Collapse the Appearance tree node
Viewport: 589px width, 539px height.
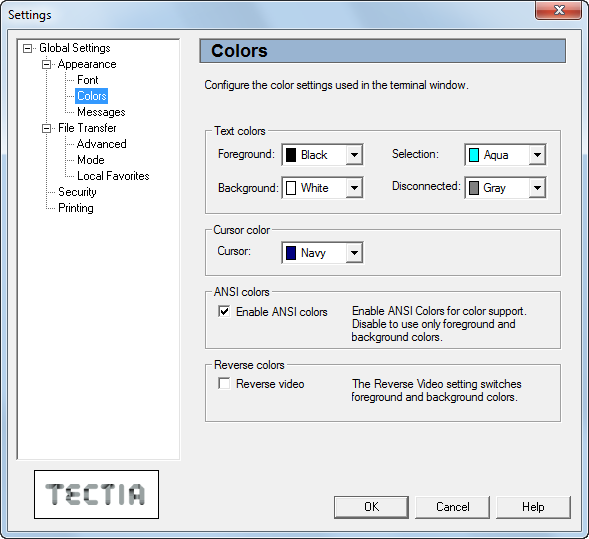point(46,65)
